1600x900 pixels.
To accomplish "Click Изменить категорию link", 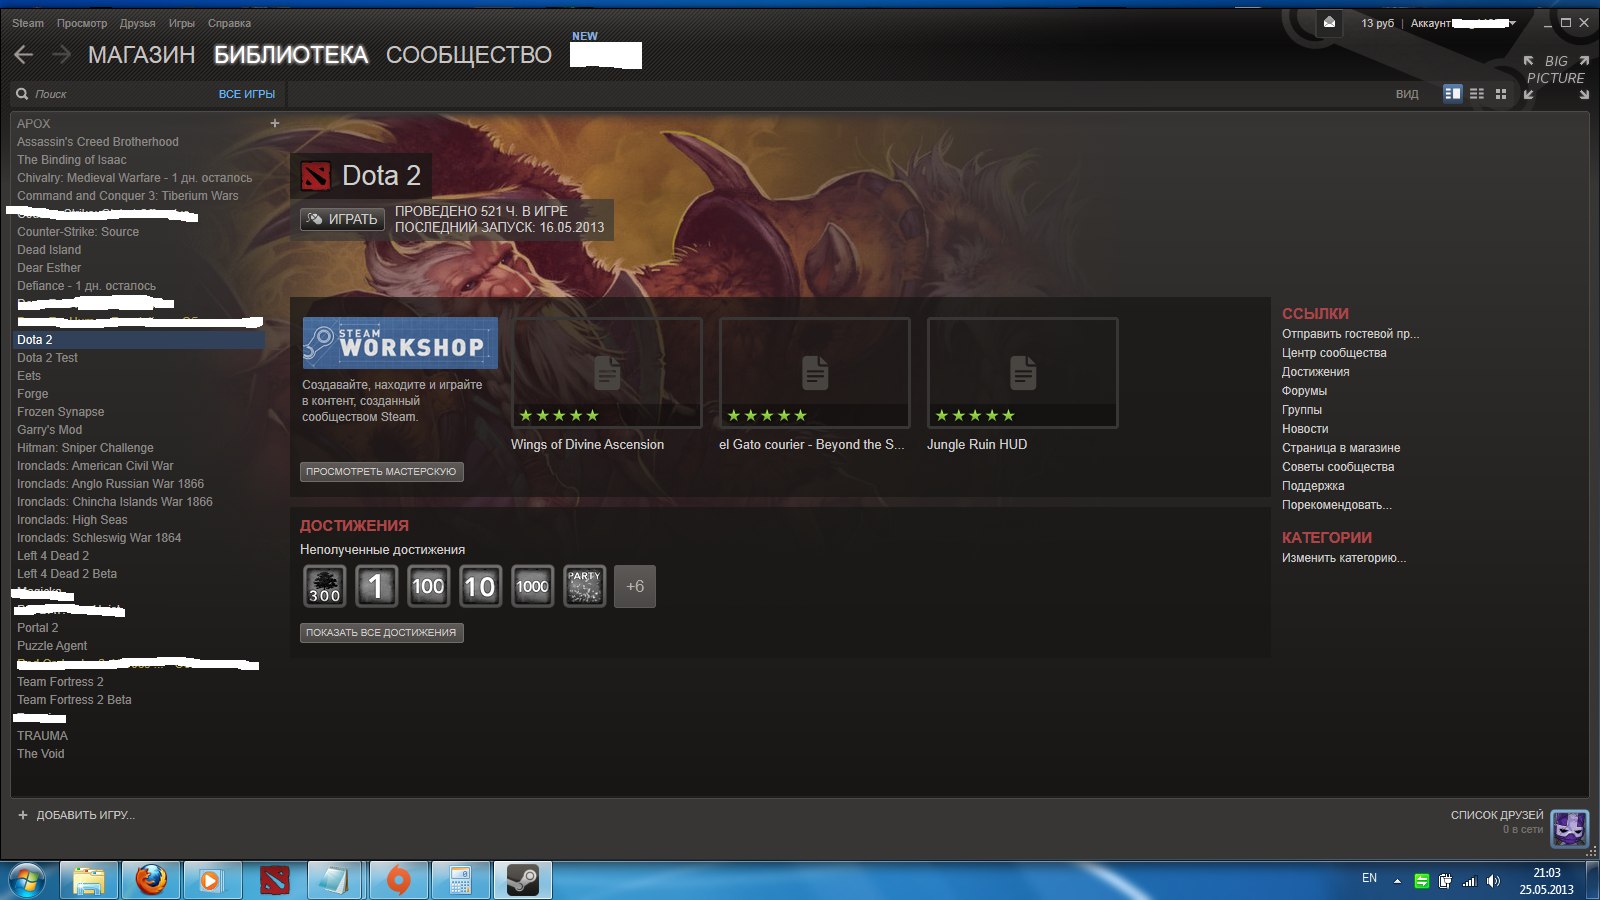I will [1344, 558].
